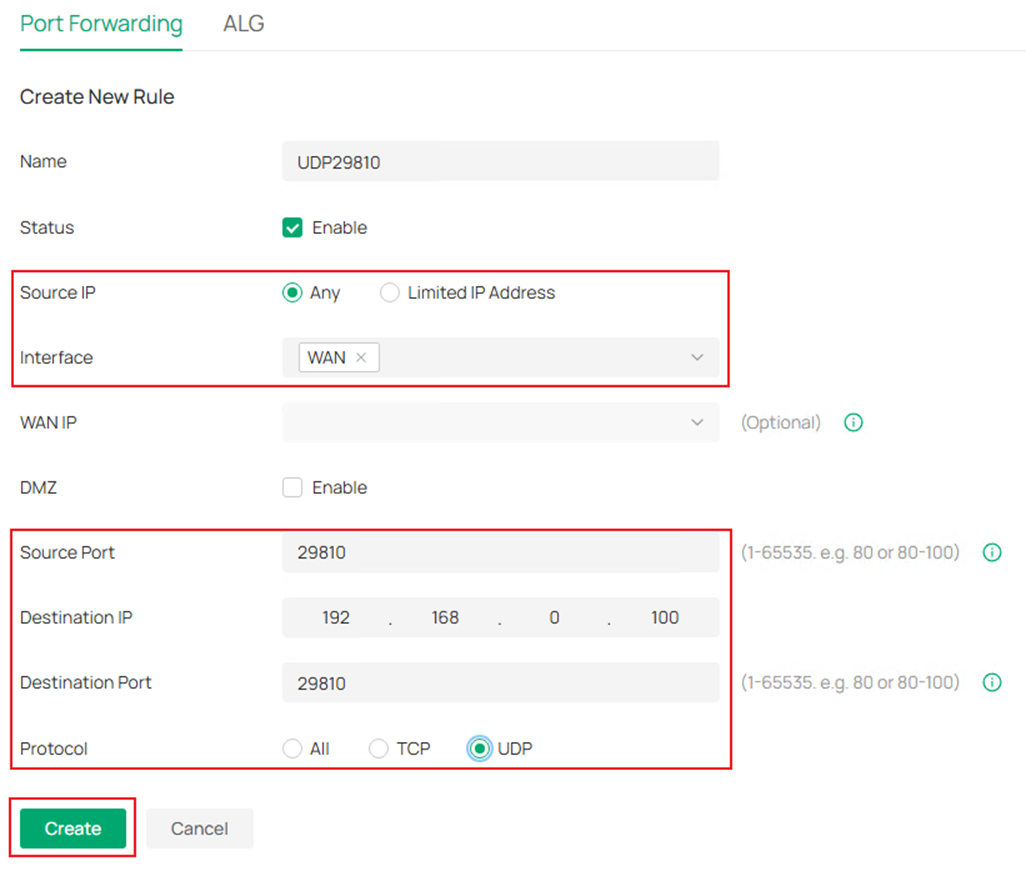Select the Port Forwarding tab
This screenshot has height=871, width=1026.
pyautogui.click(x=100, y=24)
